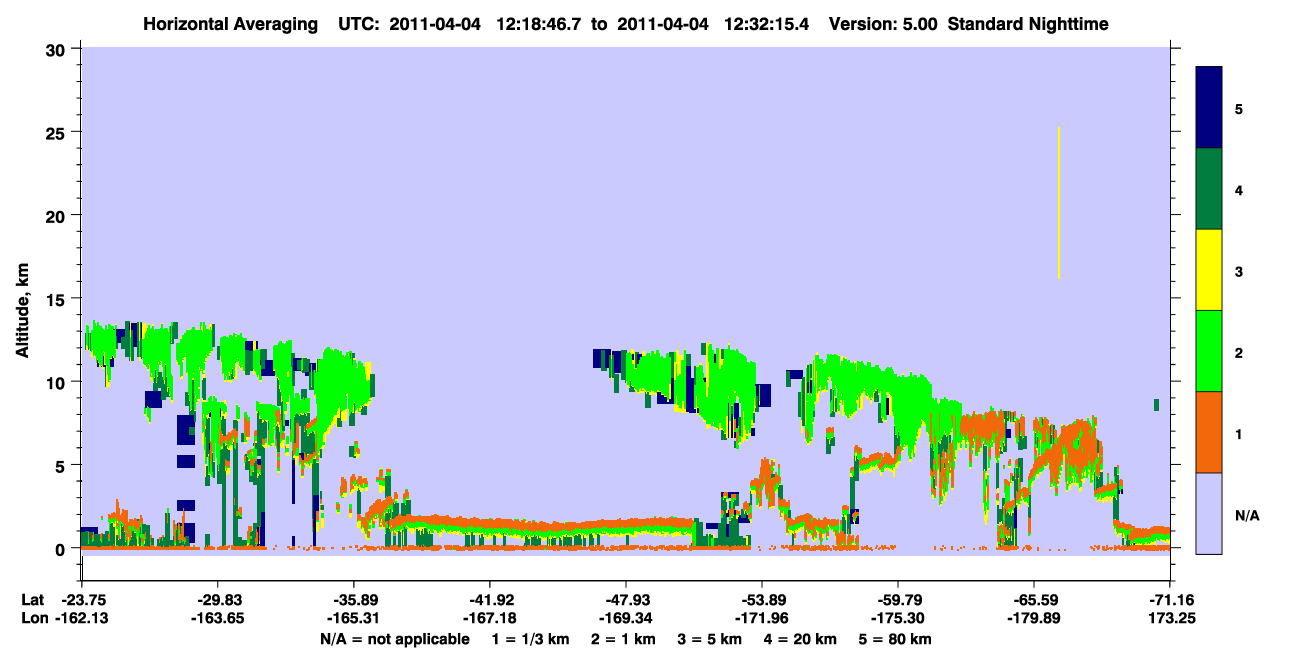Click the altitude tick label 0
Image resolution: width=1300 pixels, height=667 pixels.
[61, 548]
